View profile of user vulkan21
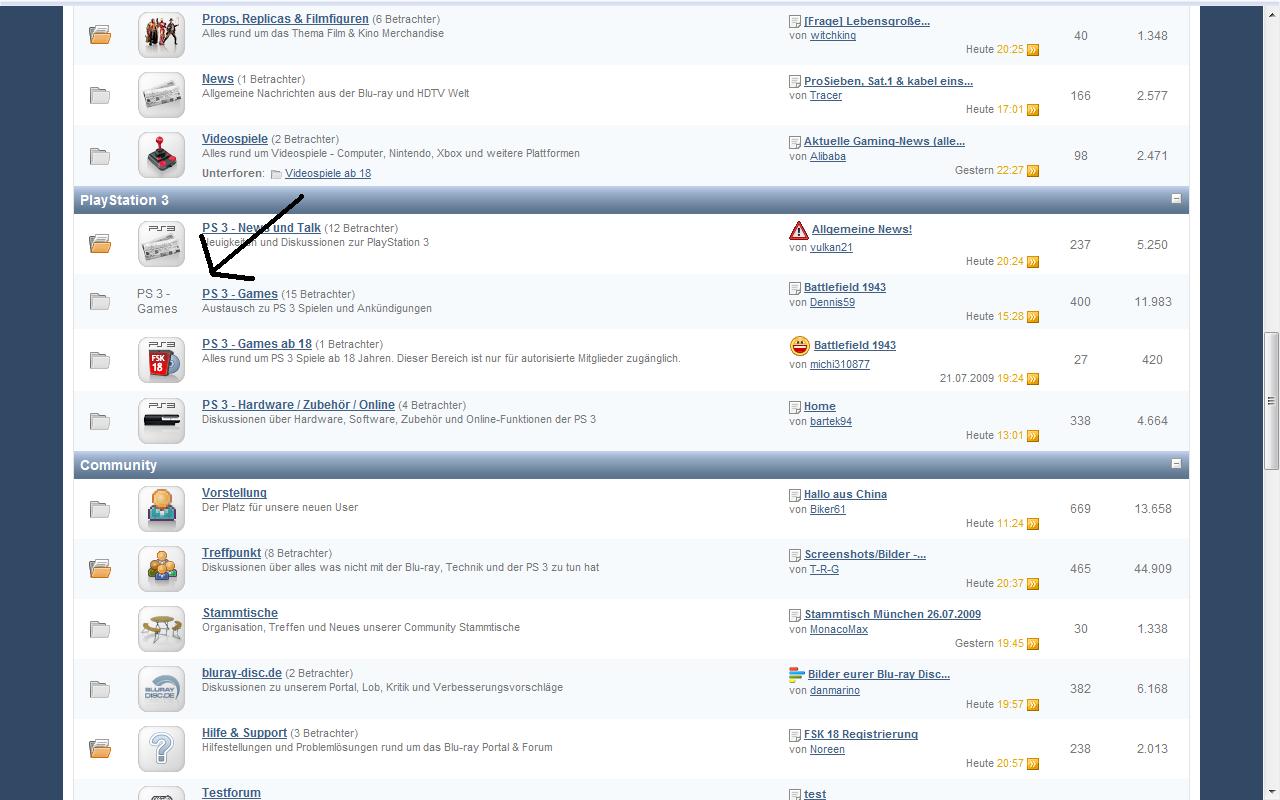 point(831,247)
